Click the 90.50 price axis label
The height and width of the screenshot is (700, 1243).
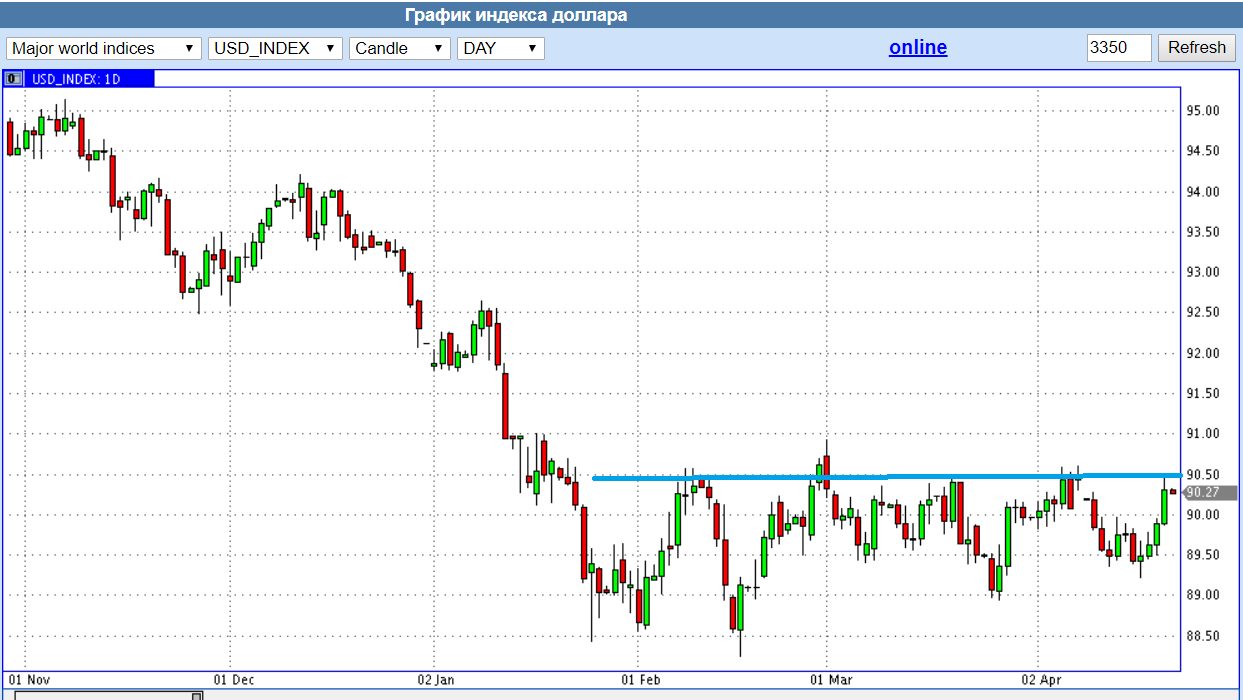[x=1203, y=474]
